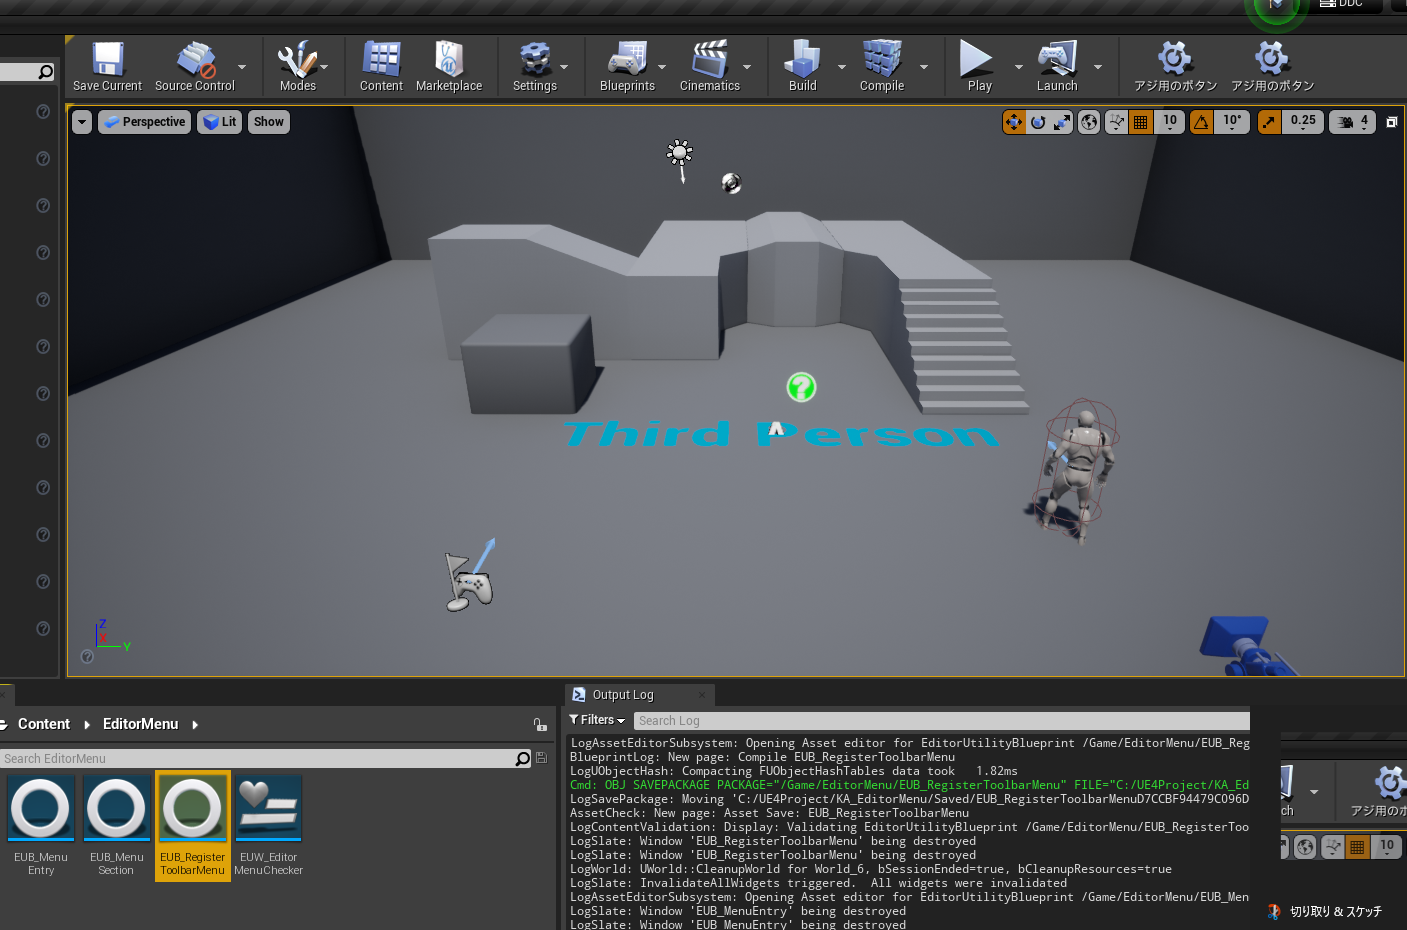Image resolution: width=1407 pixels, height=930 pixels.
Task: Expand the Blueprints dropdown arrow
Action: click(x=662, y=67)
